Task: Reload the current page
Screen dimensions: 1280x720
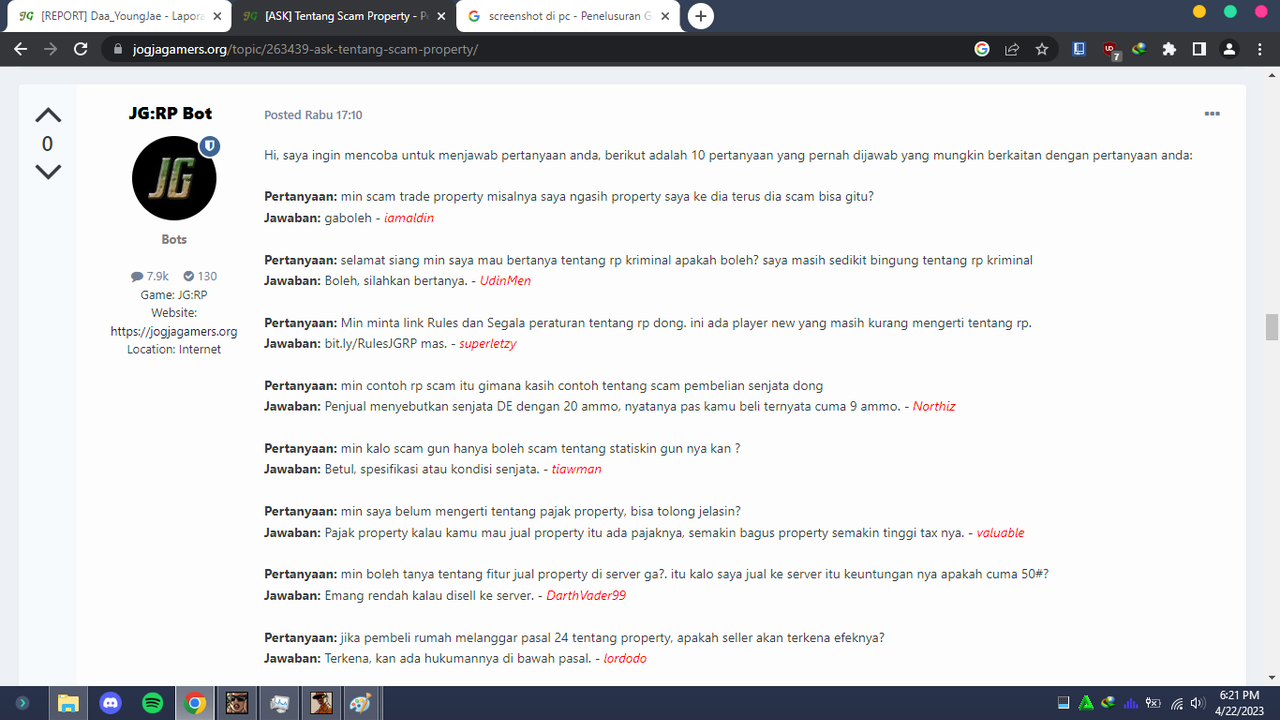Action: [x=81, y=49]
